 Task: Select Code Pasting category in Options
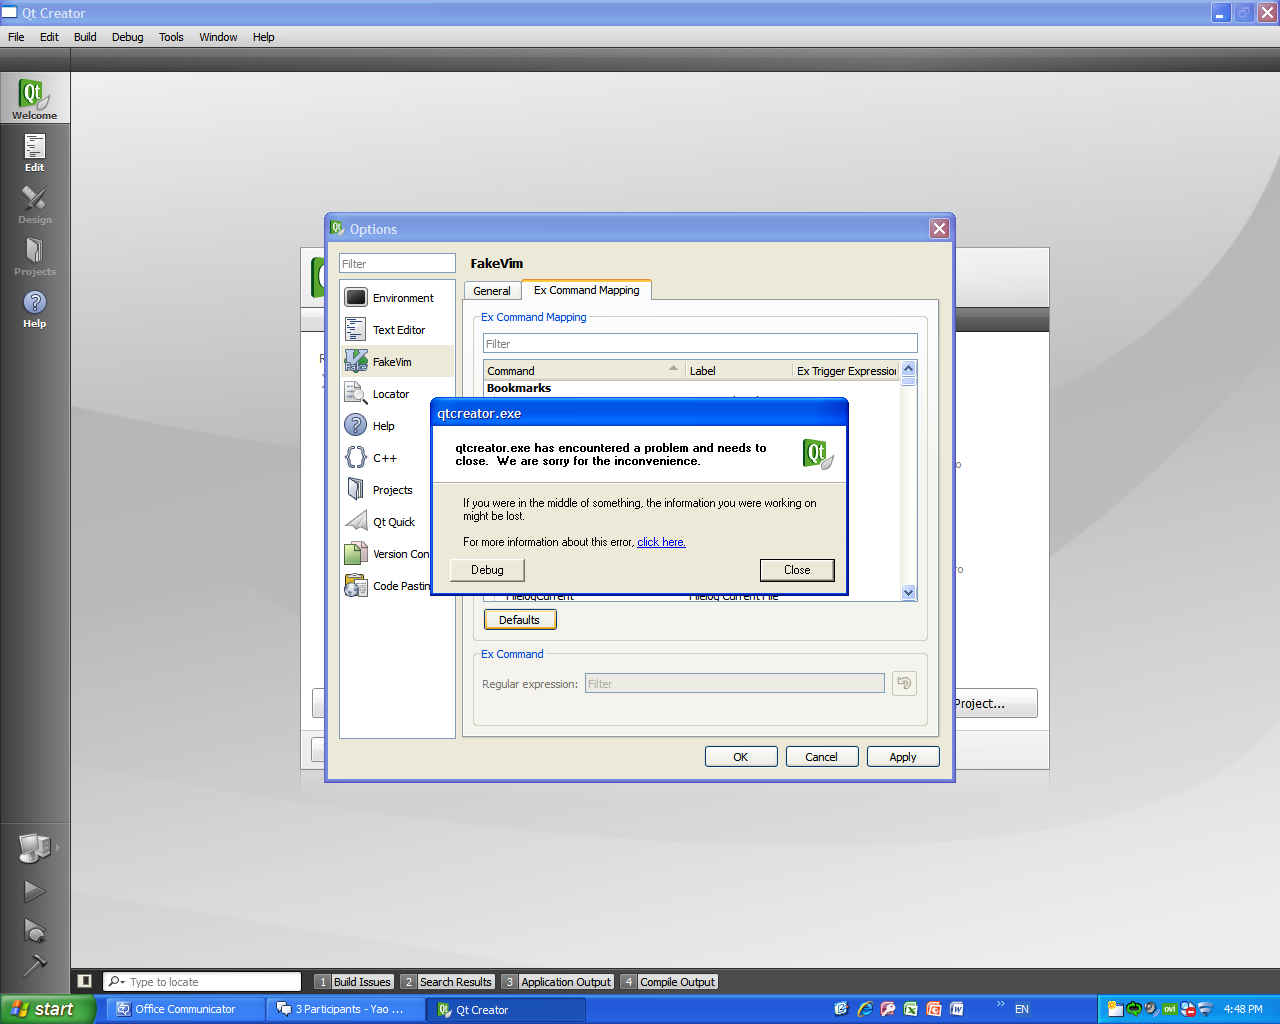coord(386,586)
